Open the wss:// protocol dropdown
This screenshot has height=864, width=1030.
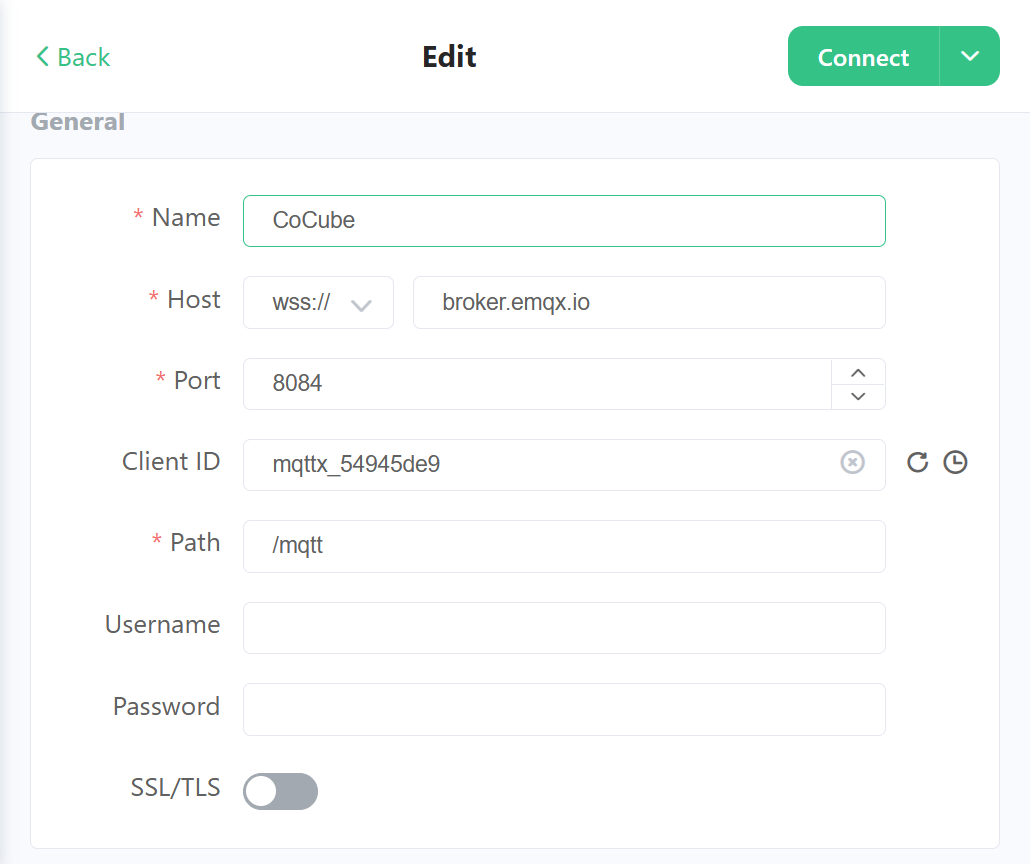click(x=318, y=302)
